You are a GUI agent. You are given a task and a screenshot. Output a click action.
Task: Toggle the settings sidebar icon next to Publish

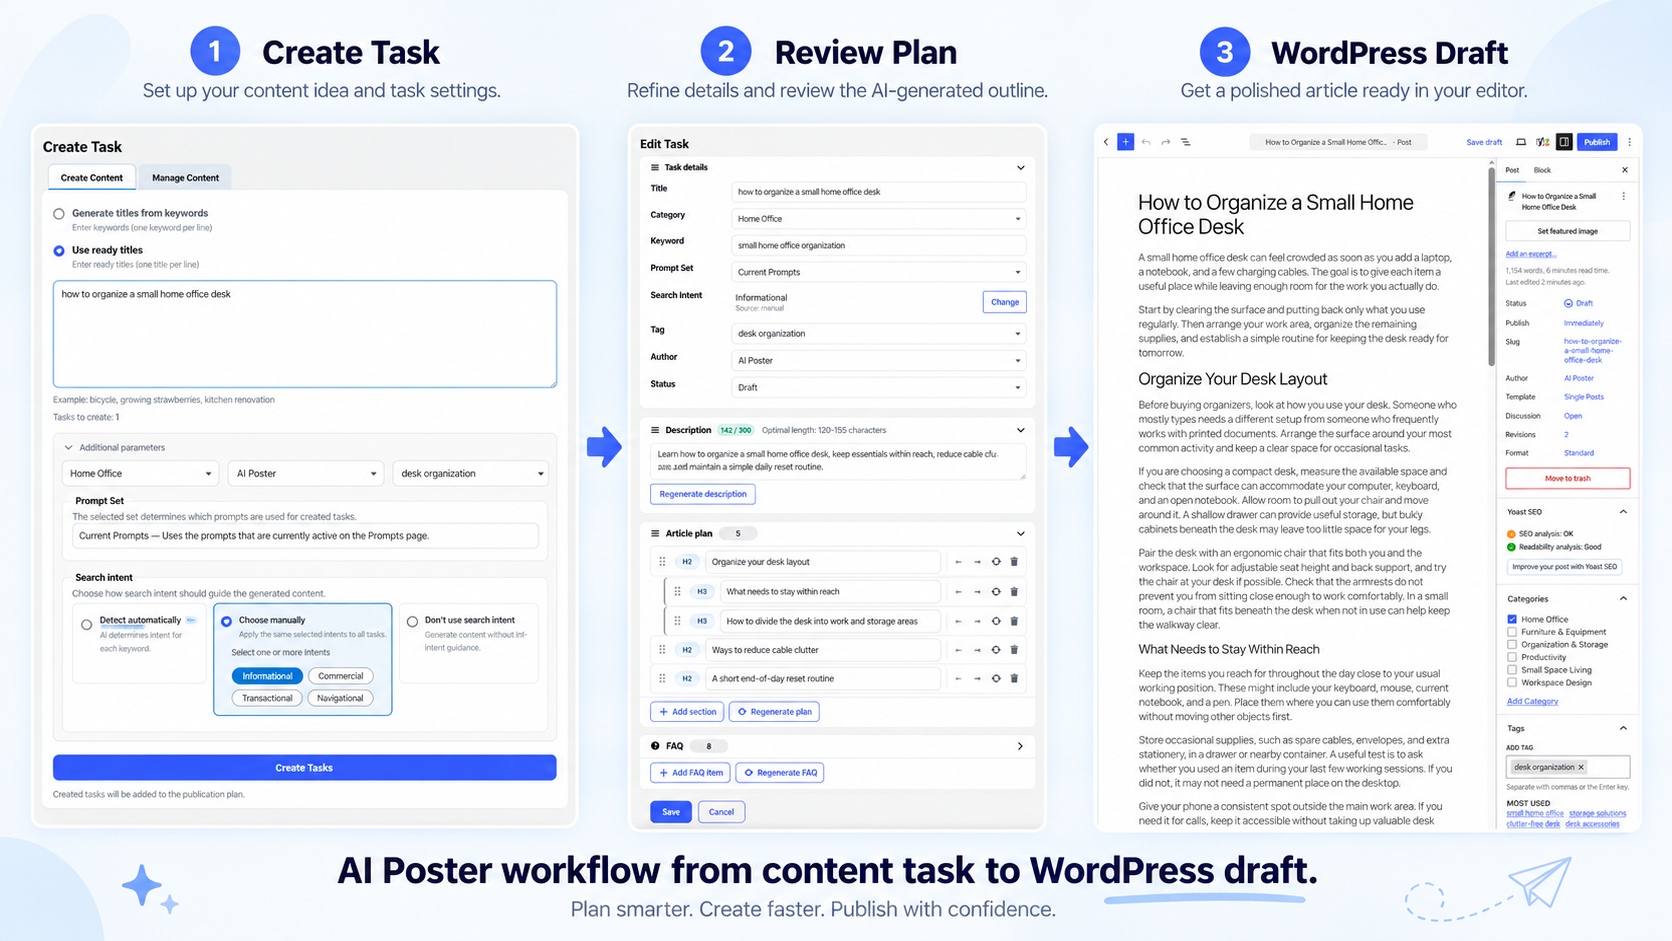tap(1564, 142)
